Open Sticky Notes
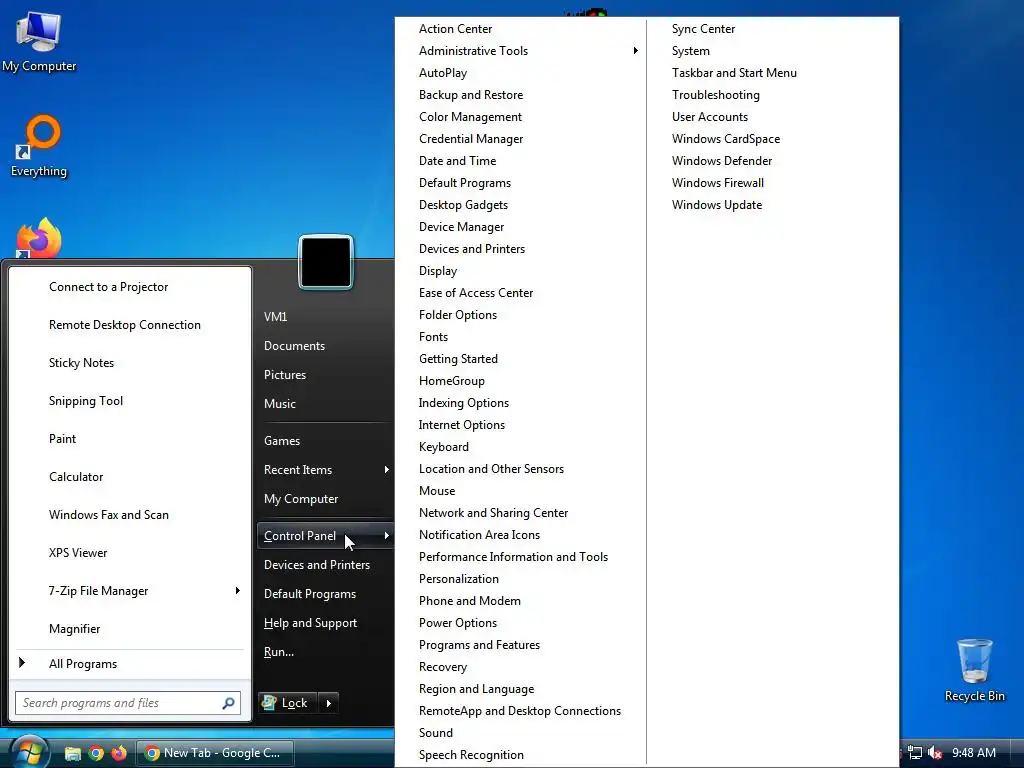This screenshot has width=1024, height=768. (x=82, y=363)
